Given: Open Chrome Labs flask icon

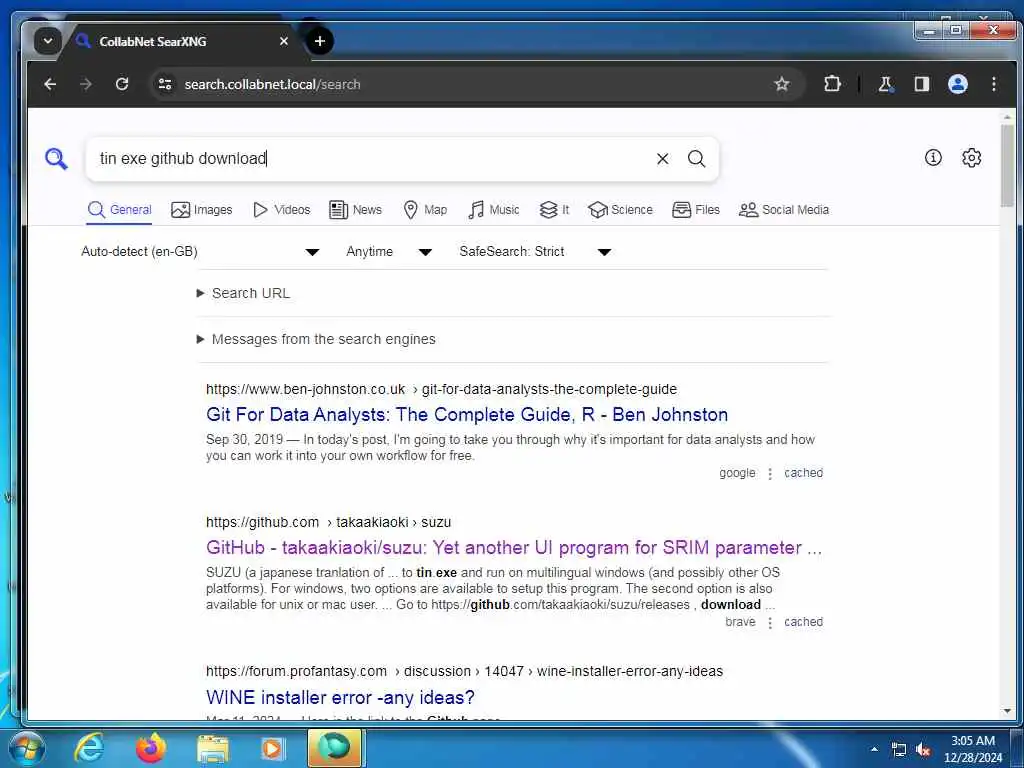Looking at the screenshot, I should point(886,84).
